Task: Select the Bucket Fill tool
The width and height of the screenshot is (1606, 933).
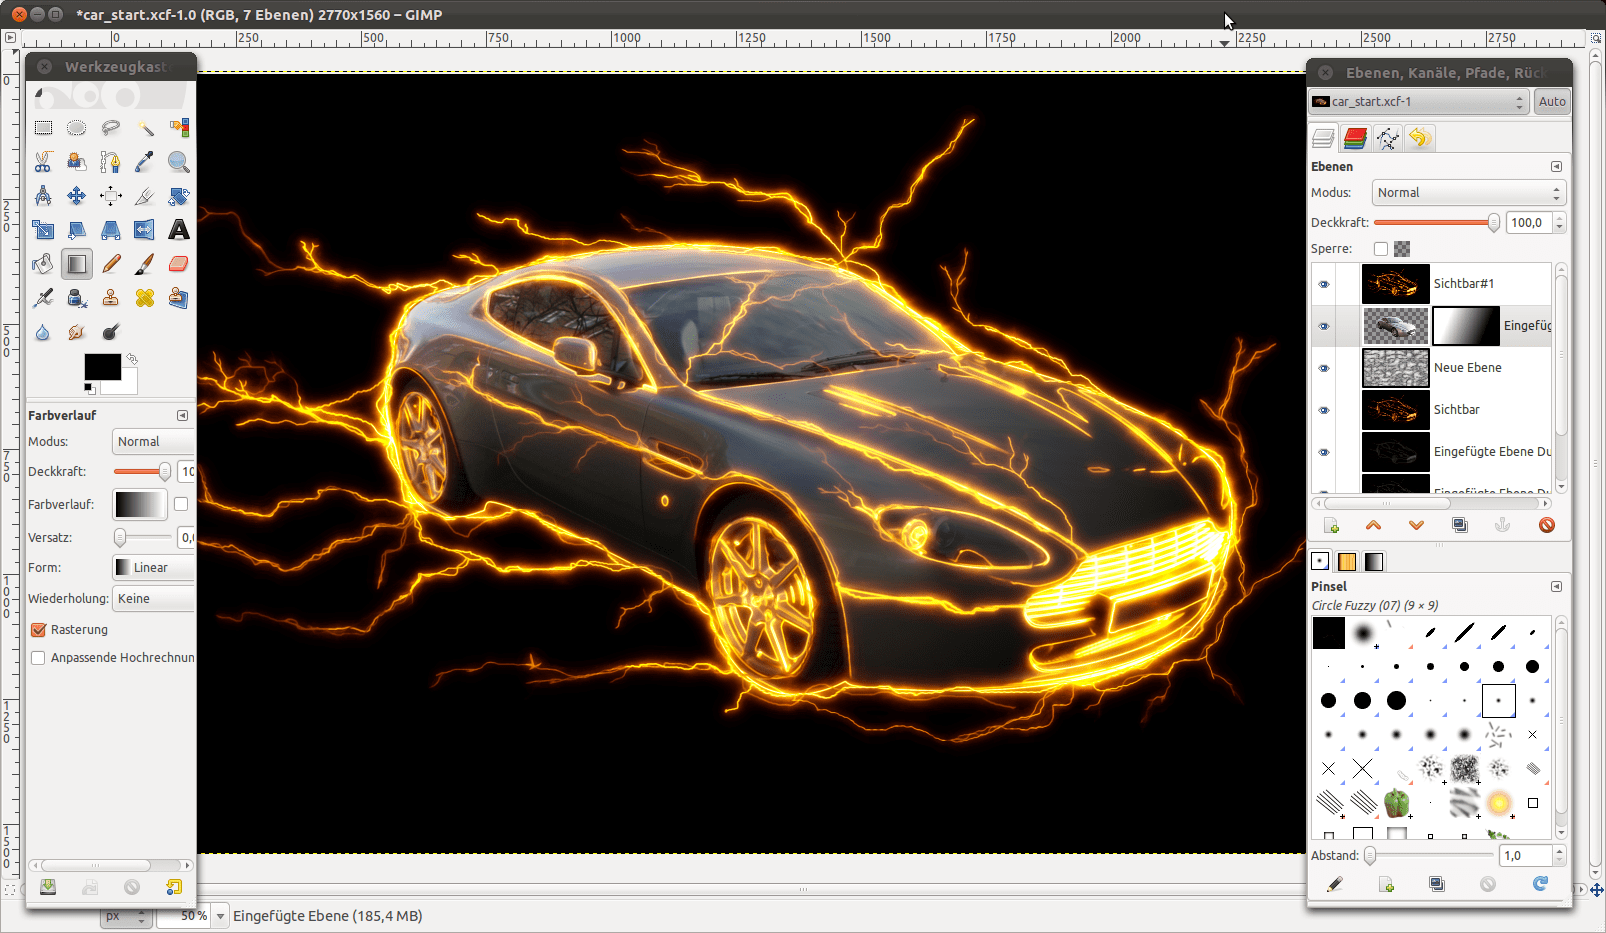Action: tap(42, 263)
